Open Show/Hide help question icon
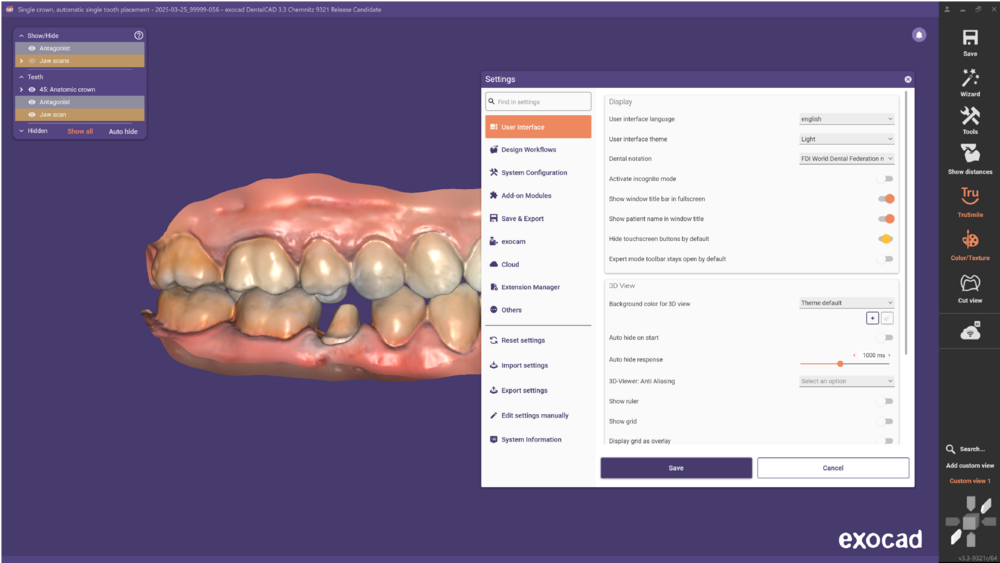The height and width of the screenshot is (563, 1000). [138, 35]
